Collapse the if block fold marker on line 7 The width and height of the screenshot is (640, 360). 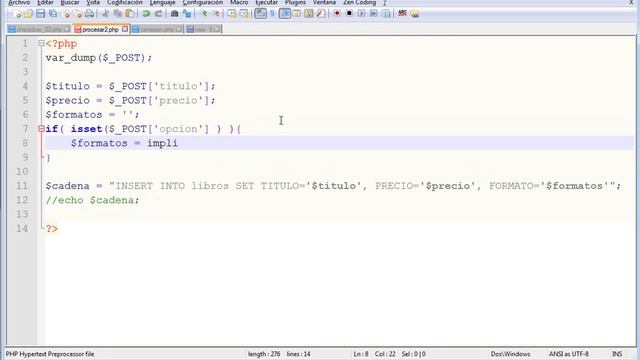(41, 129)
